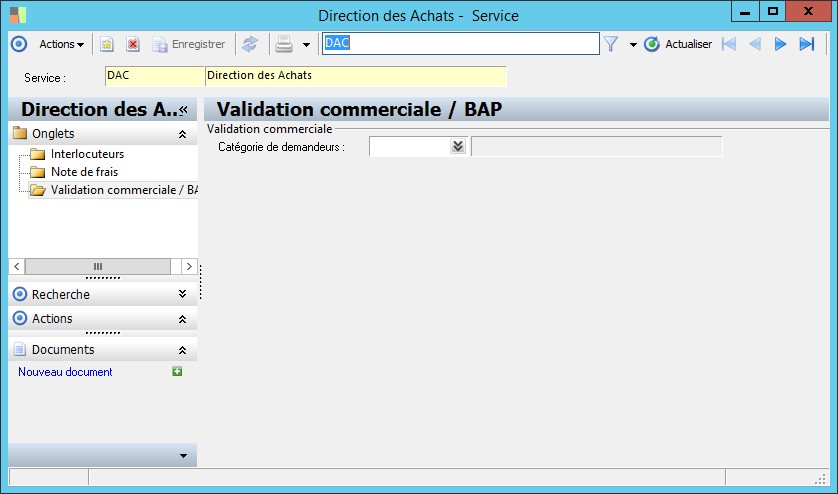Click the Interlocuteurs folder icon

coord(37,155)
